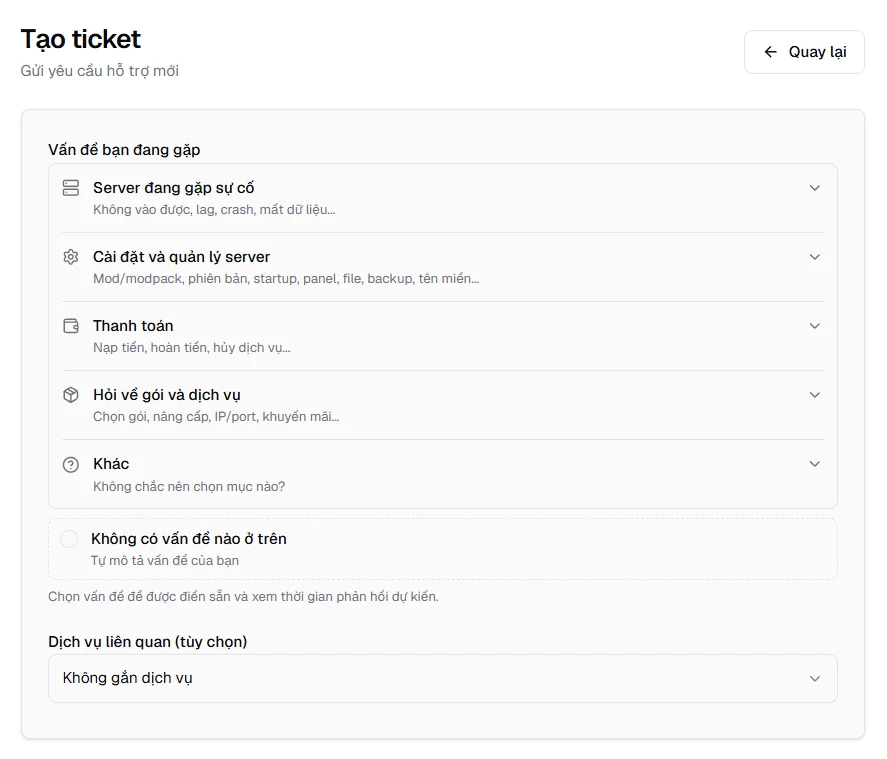
Task: Click the title 'Hỏi về gói và dịch vụ'
Action: pos(167,395)
